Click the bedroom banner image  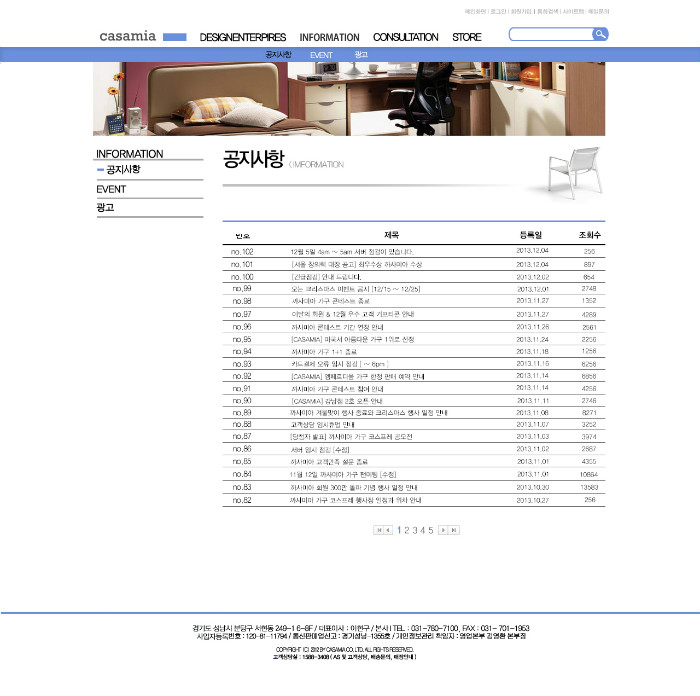(x=349, y=99)
